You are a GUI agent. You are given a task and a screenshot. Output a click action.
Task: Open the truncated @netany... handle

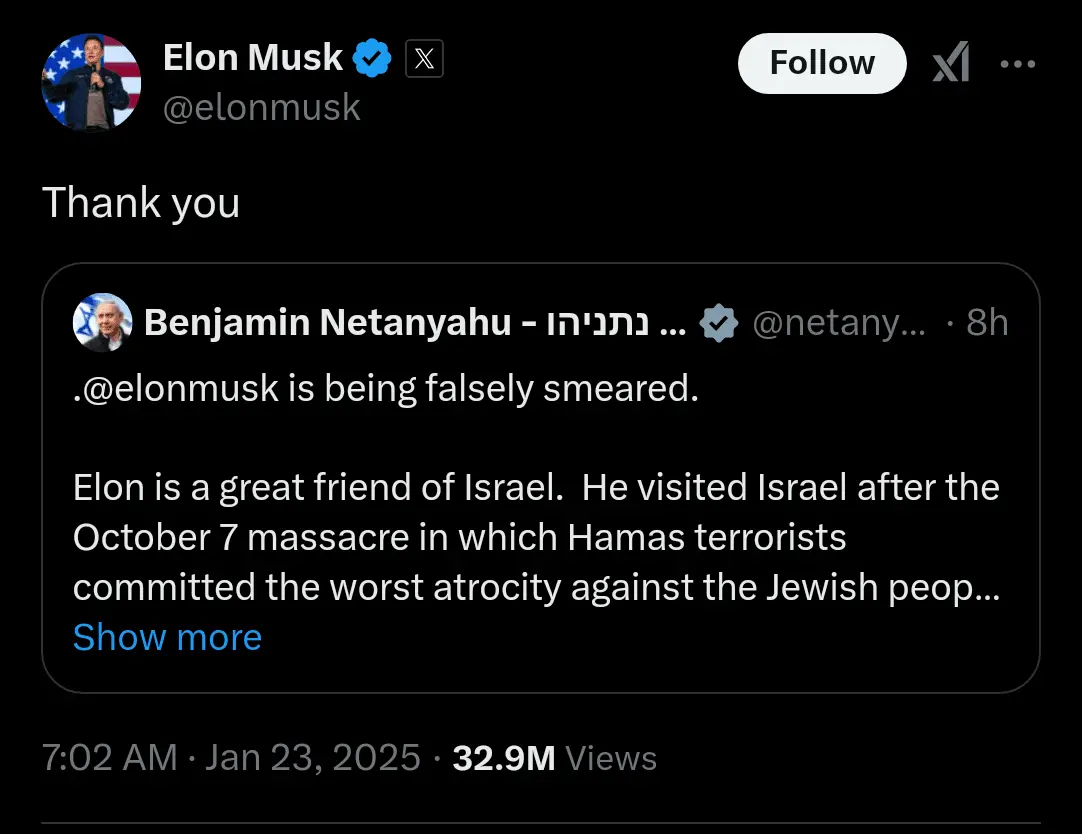tap(838, 323)
